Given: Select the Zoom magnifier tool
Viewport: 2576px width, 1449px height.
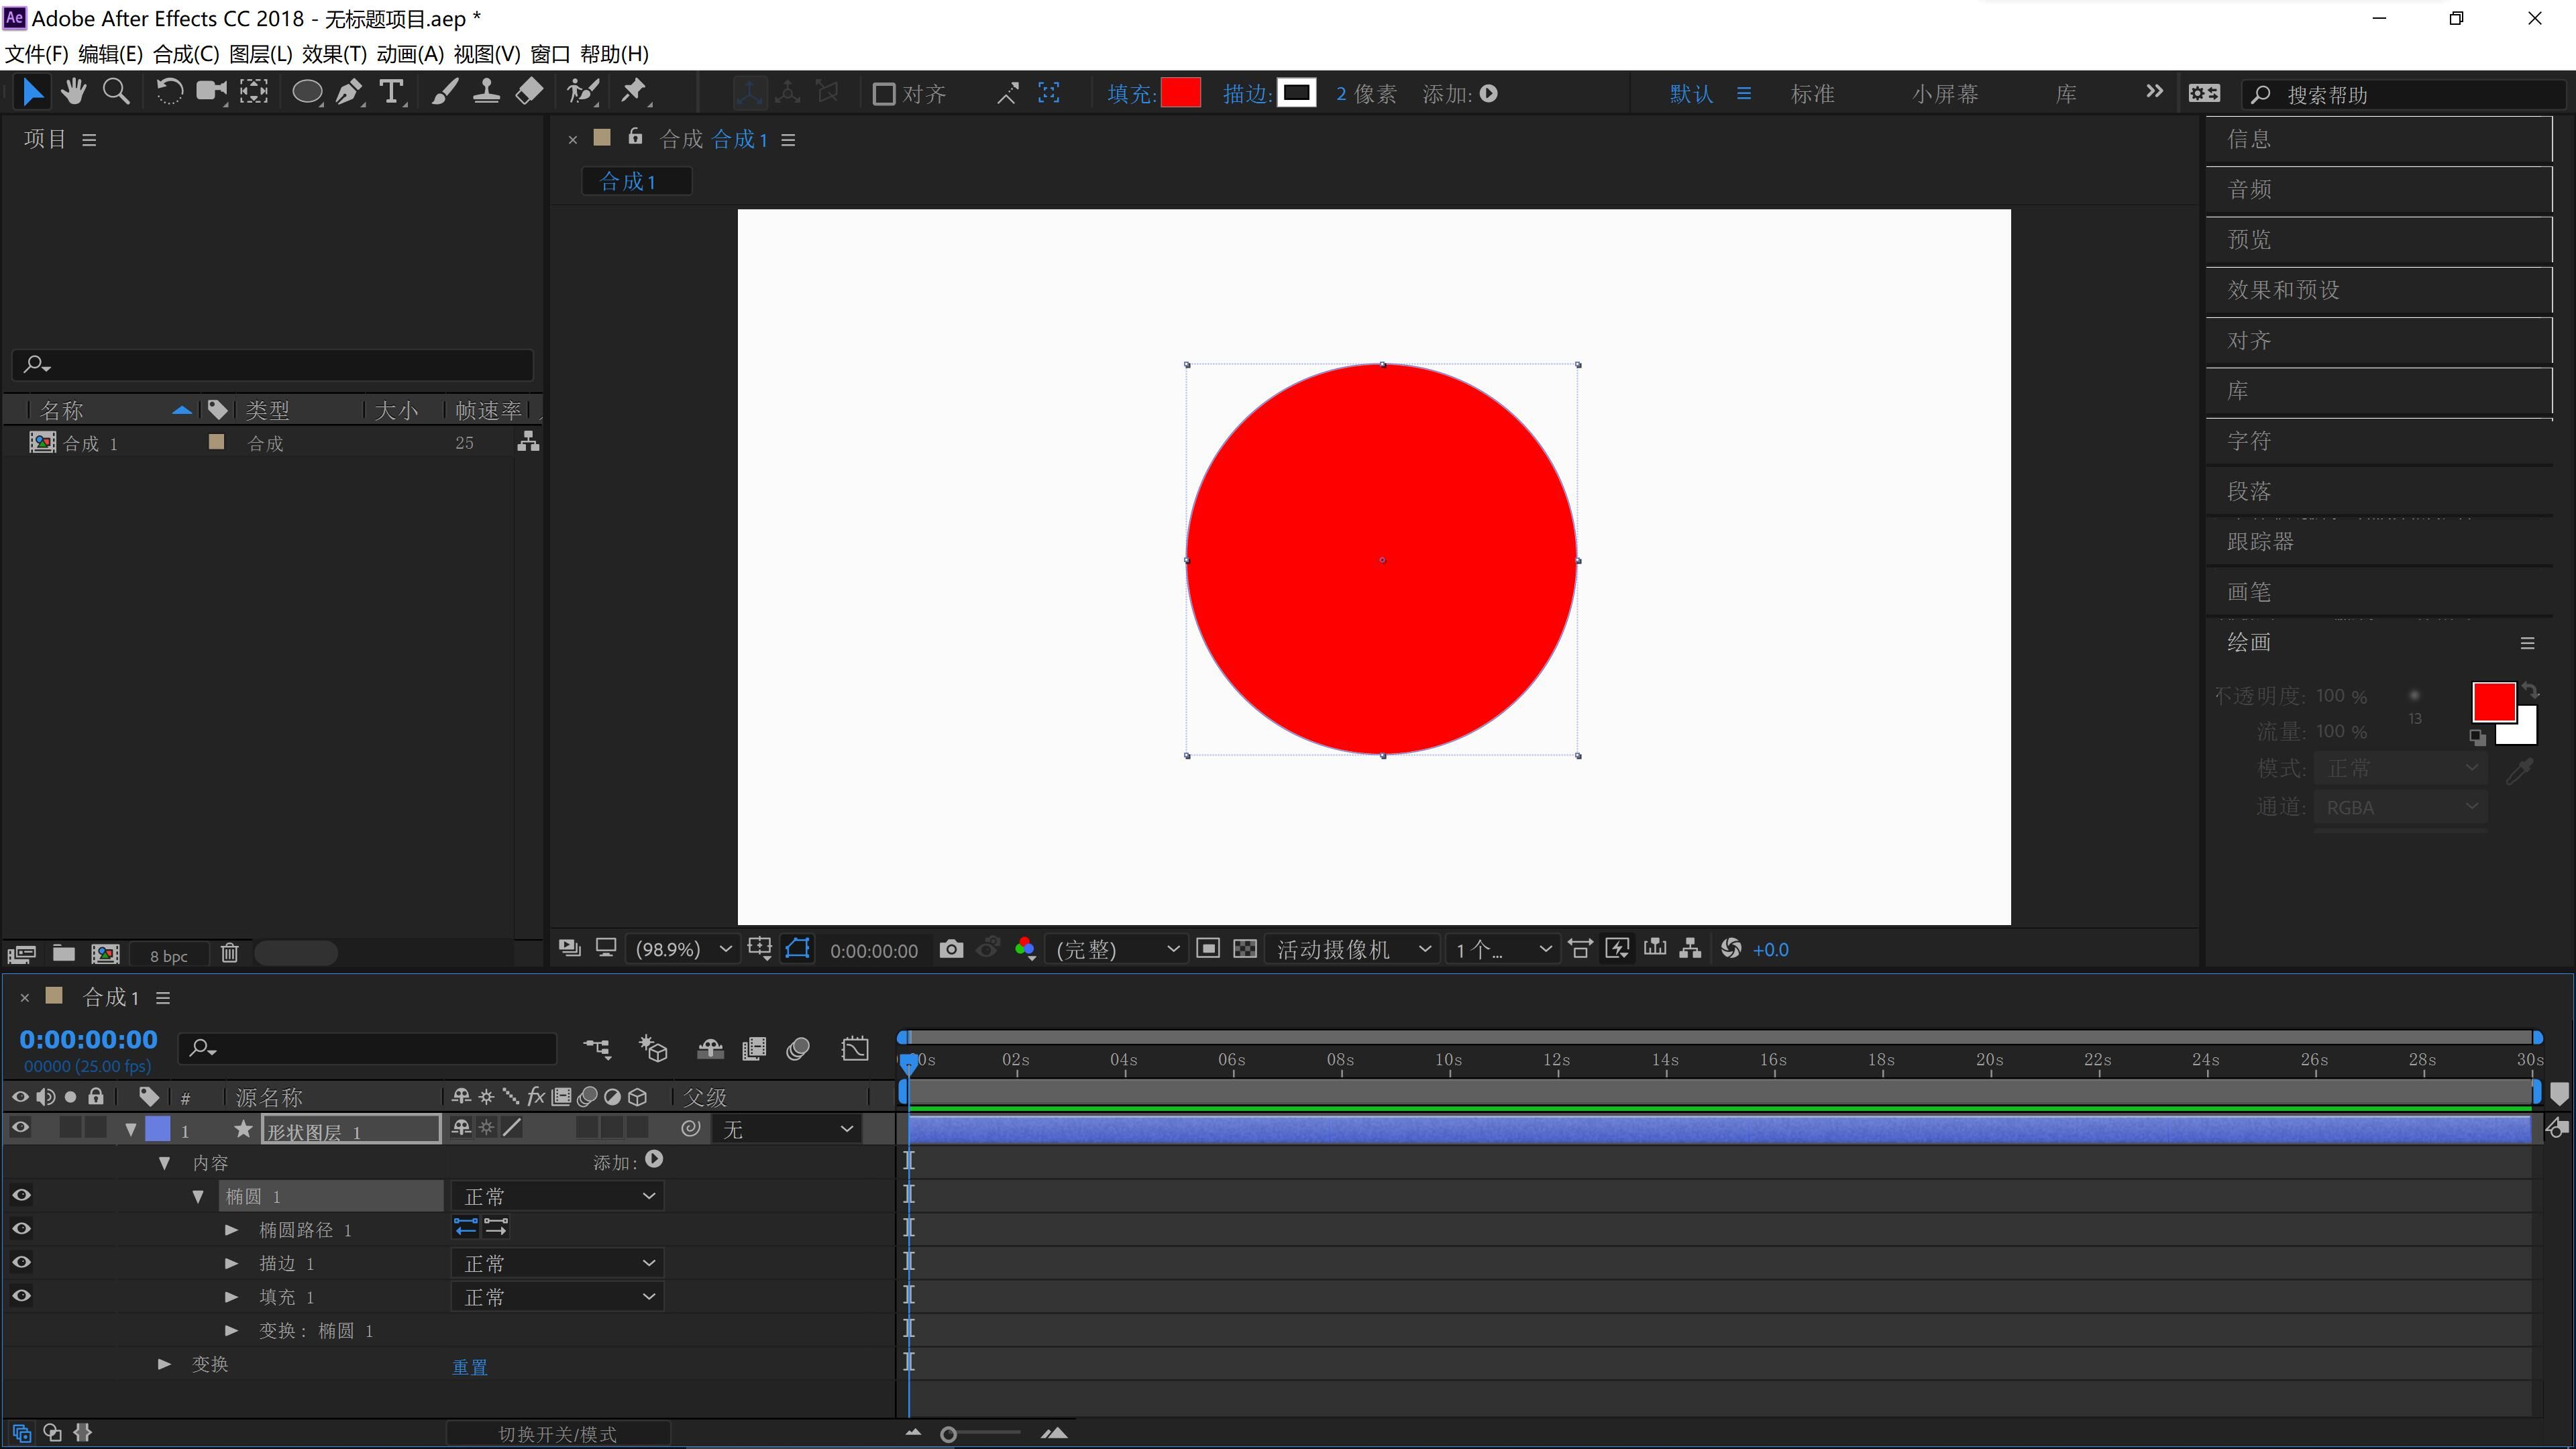Looking at the screenshot, I should [116, 93].
